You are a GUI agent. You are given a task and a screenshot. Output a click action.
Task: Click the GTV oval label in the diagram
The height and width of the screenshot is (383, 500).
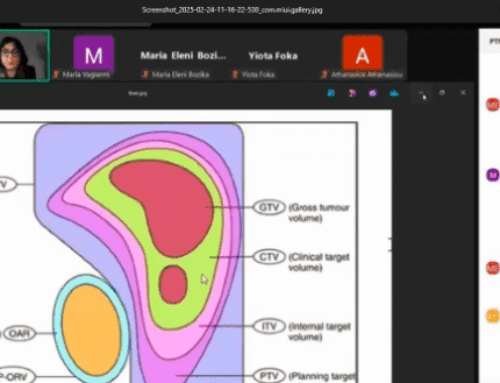(269, 207)
